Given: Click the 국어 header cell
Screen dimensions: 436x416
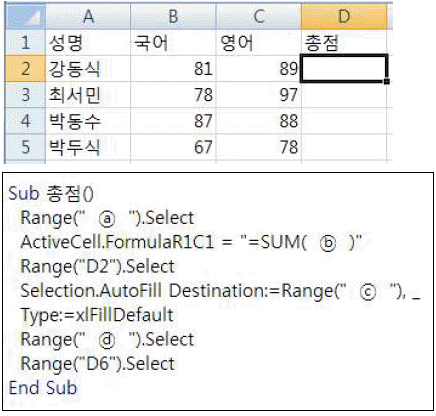Looking at the screenshot, I should (x=173, y=42).
